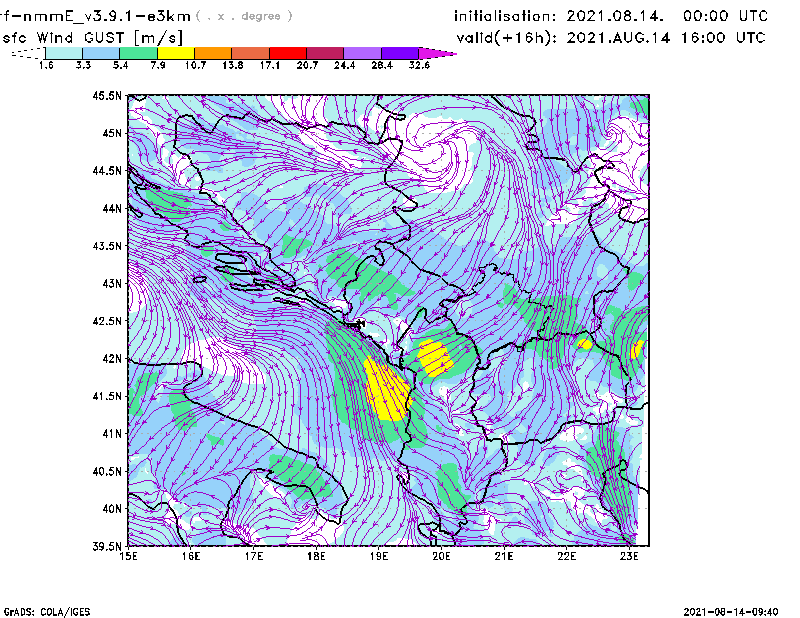Click the 41.5N latitude label
Viewport: 800px width, 618px height.
(107, 396)
